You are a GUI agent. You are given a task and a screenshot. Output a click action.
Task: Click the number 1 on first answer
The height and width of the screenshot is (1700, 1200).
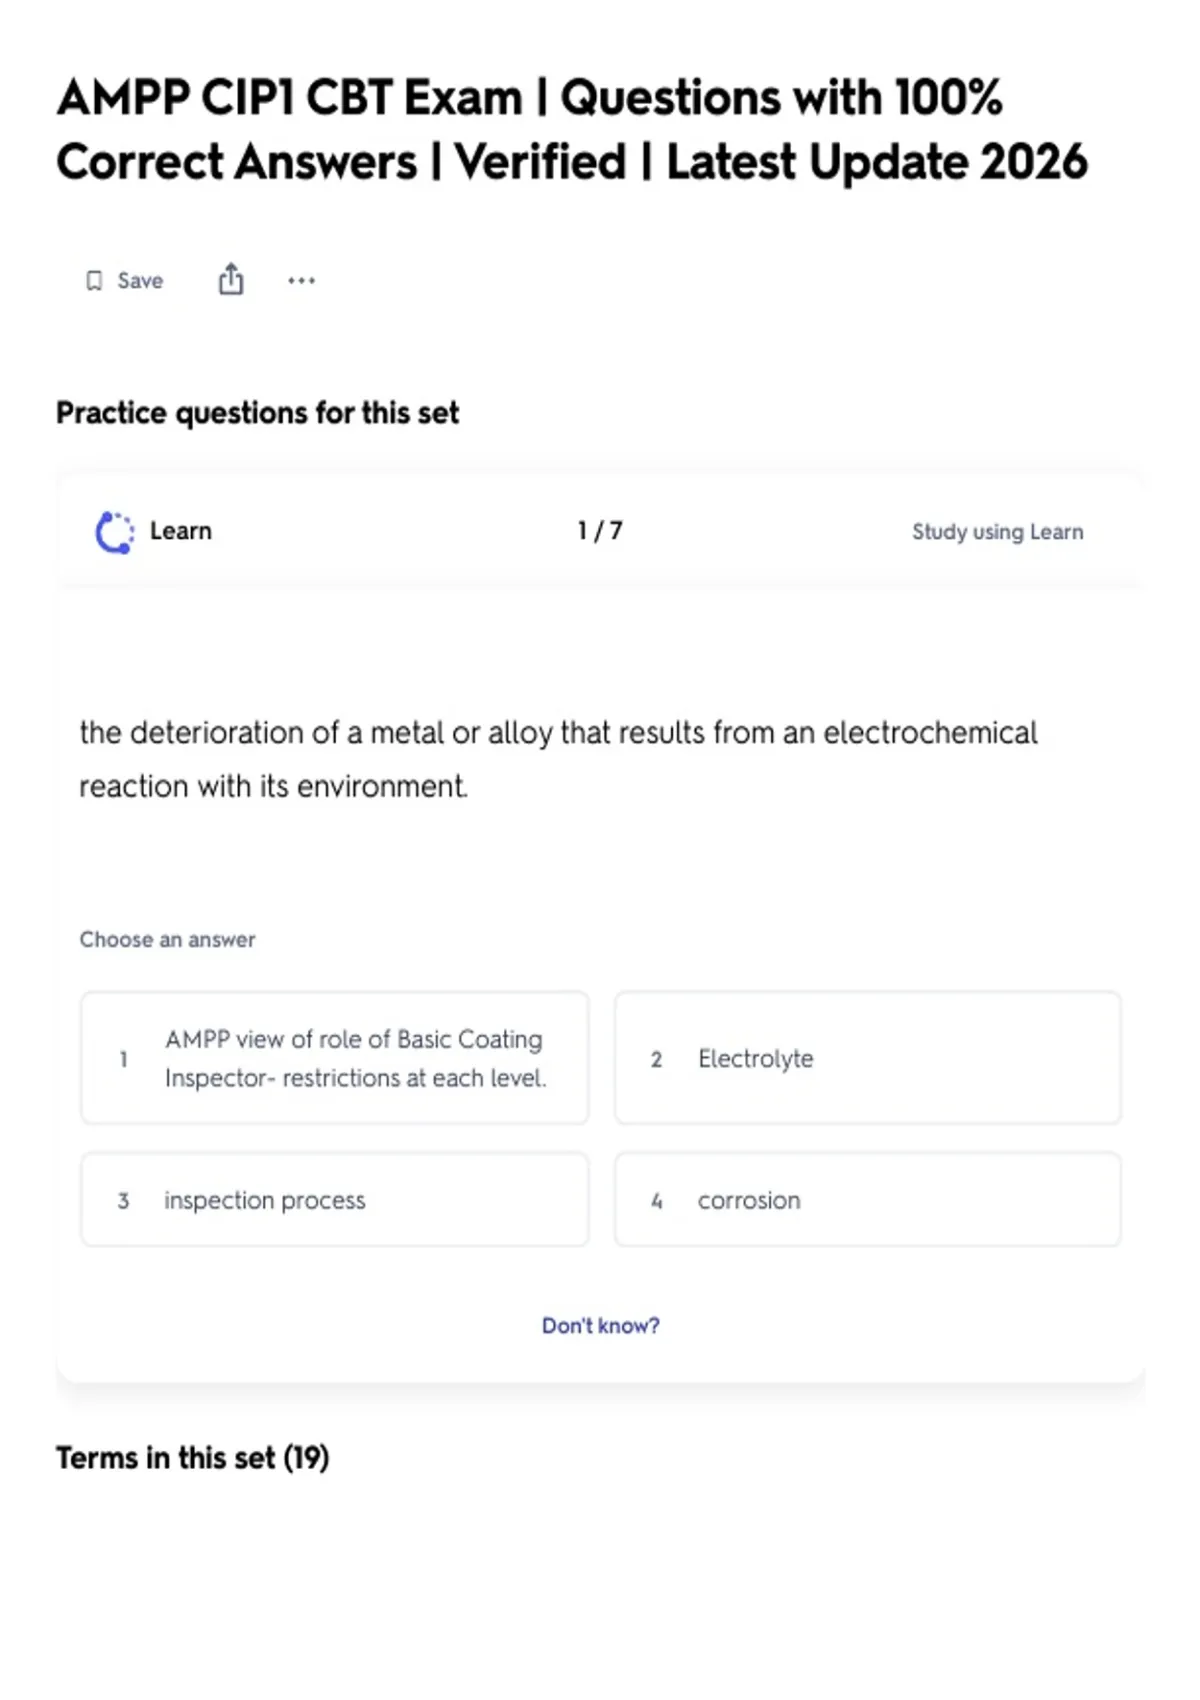(124, 1059)
